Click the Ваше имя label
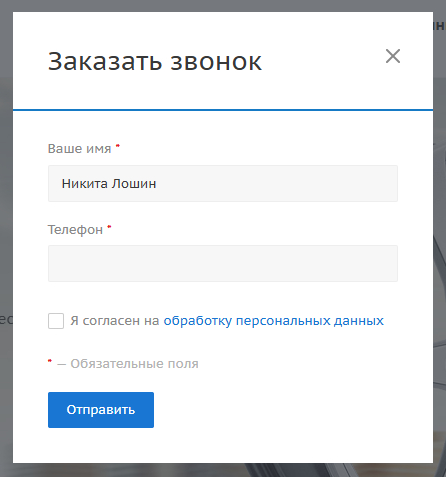This screenshot has height=477, width=446. 79,149
